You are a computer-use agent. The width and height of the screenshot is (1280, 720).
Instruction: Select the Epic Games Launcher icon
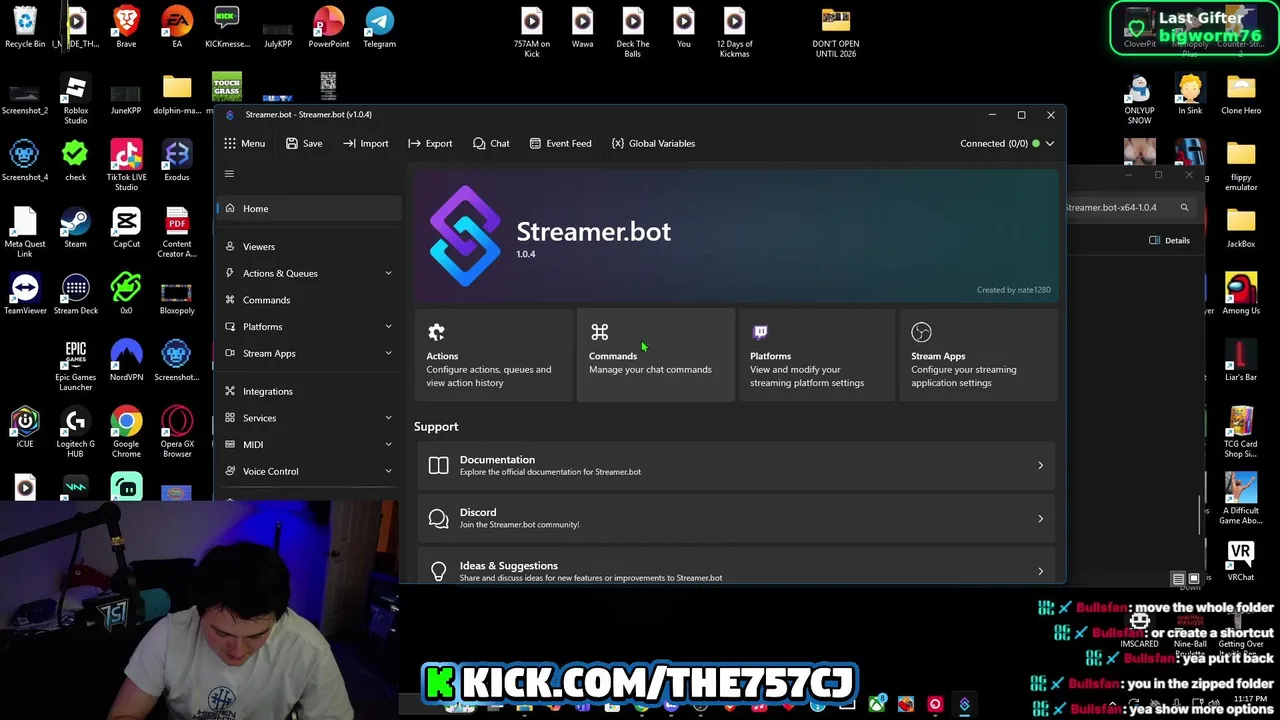click(x=75, y=366)
